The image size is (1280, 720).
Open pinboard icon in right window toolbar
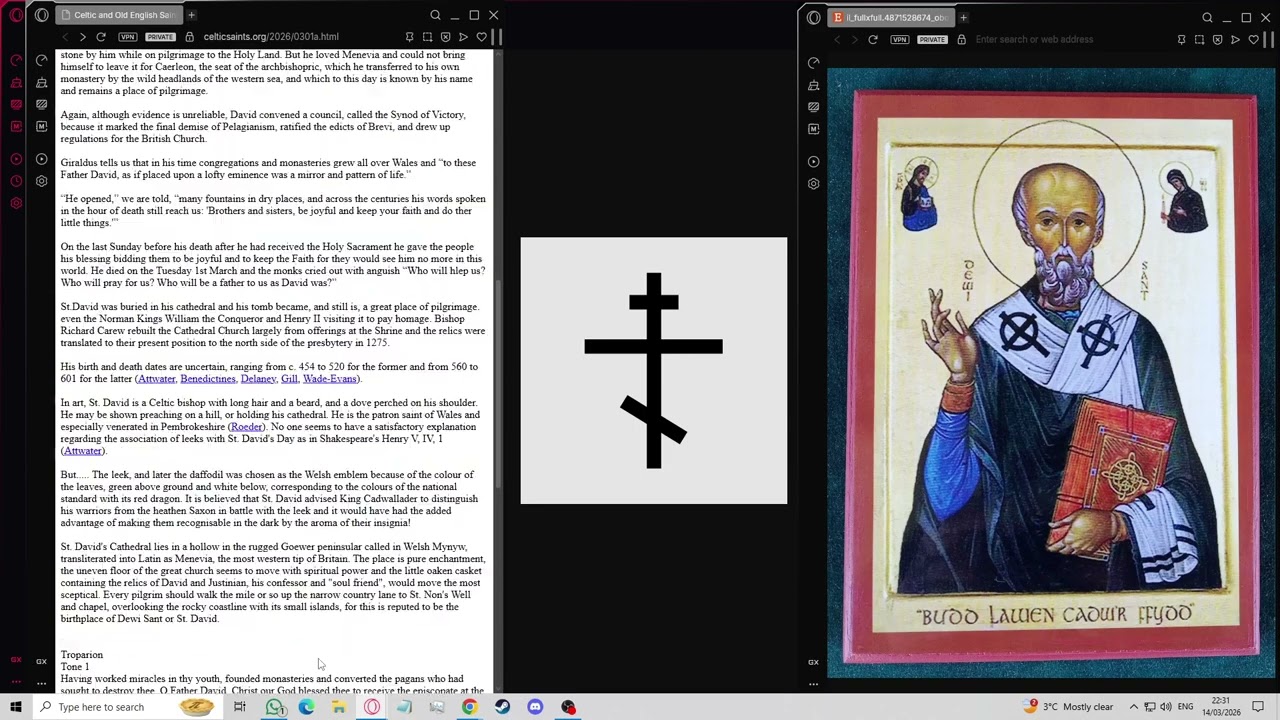pyautogui.click(x=1181, y=39)
